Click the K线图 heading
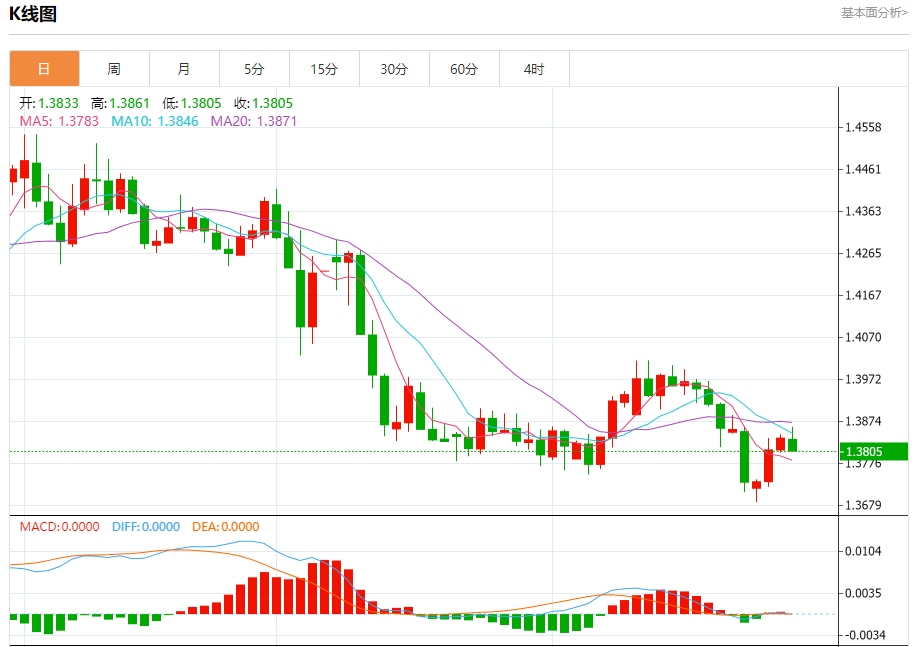The width and height of the screenshot is (914, 647). (x=33, y=13)
